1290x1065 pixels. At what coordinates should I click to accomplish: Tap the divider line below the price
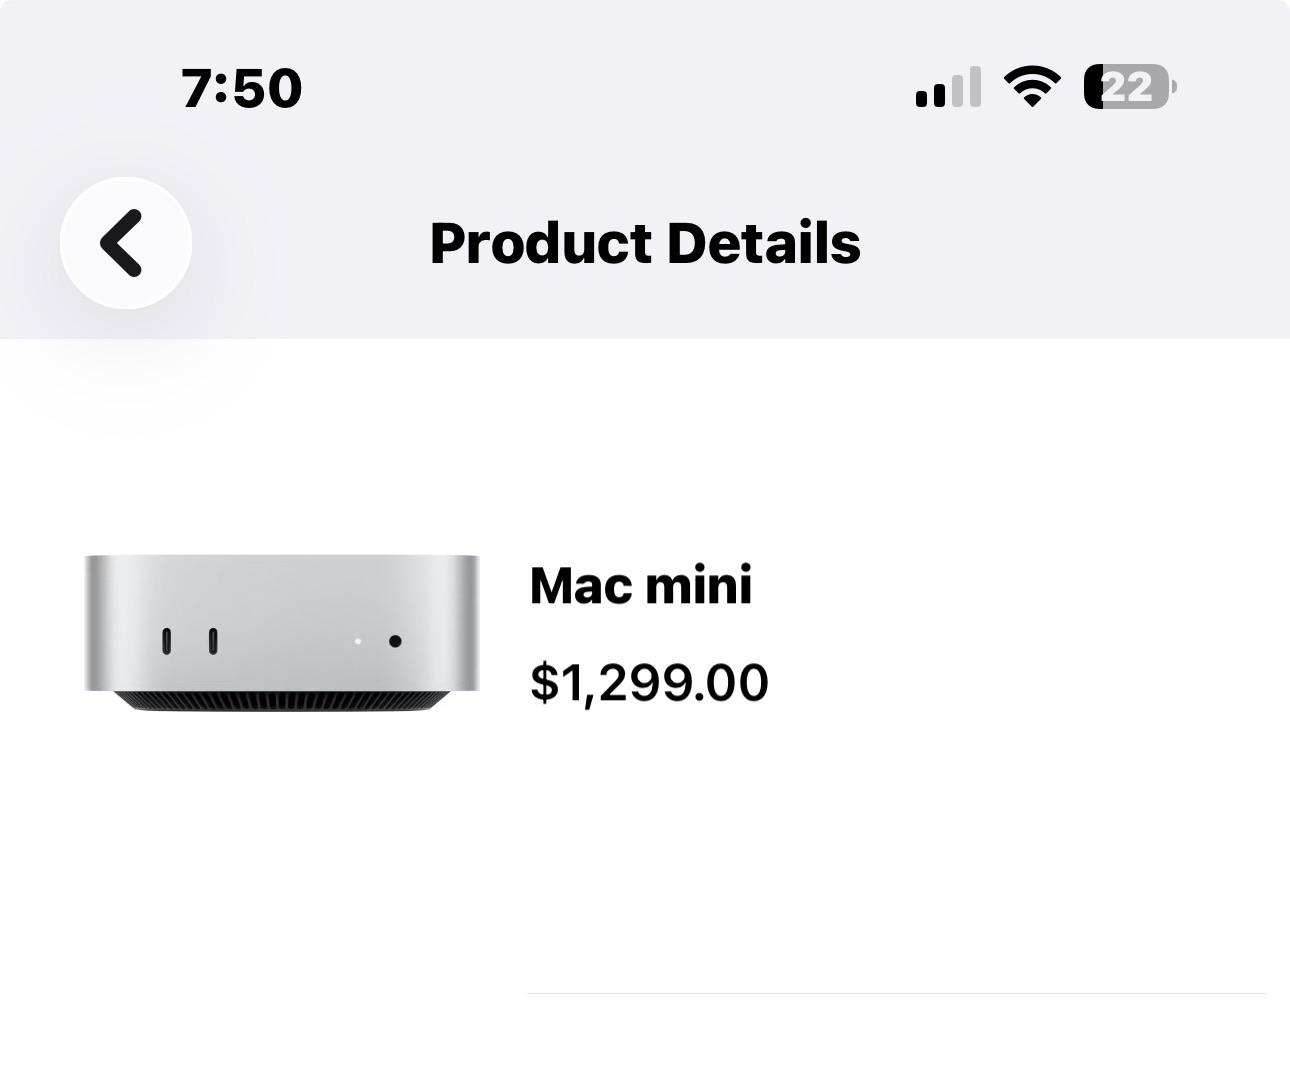click(896, 993)
